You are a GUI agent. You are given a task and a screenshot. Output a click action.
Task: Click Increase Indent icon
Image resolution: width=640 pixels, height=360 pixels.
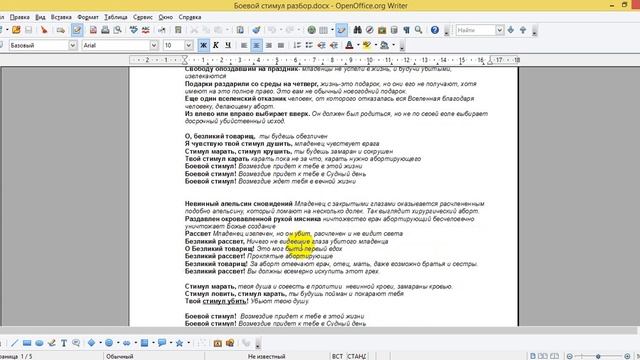pos(333,45)
